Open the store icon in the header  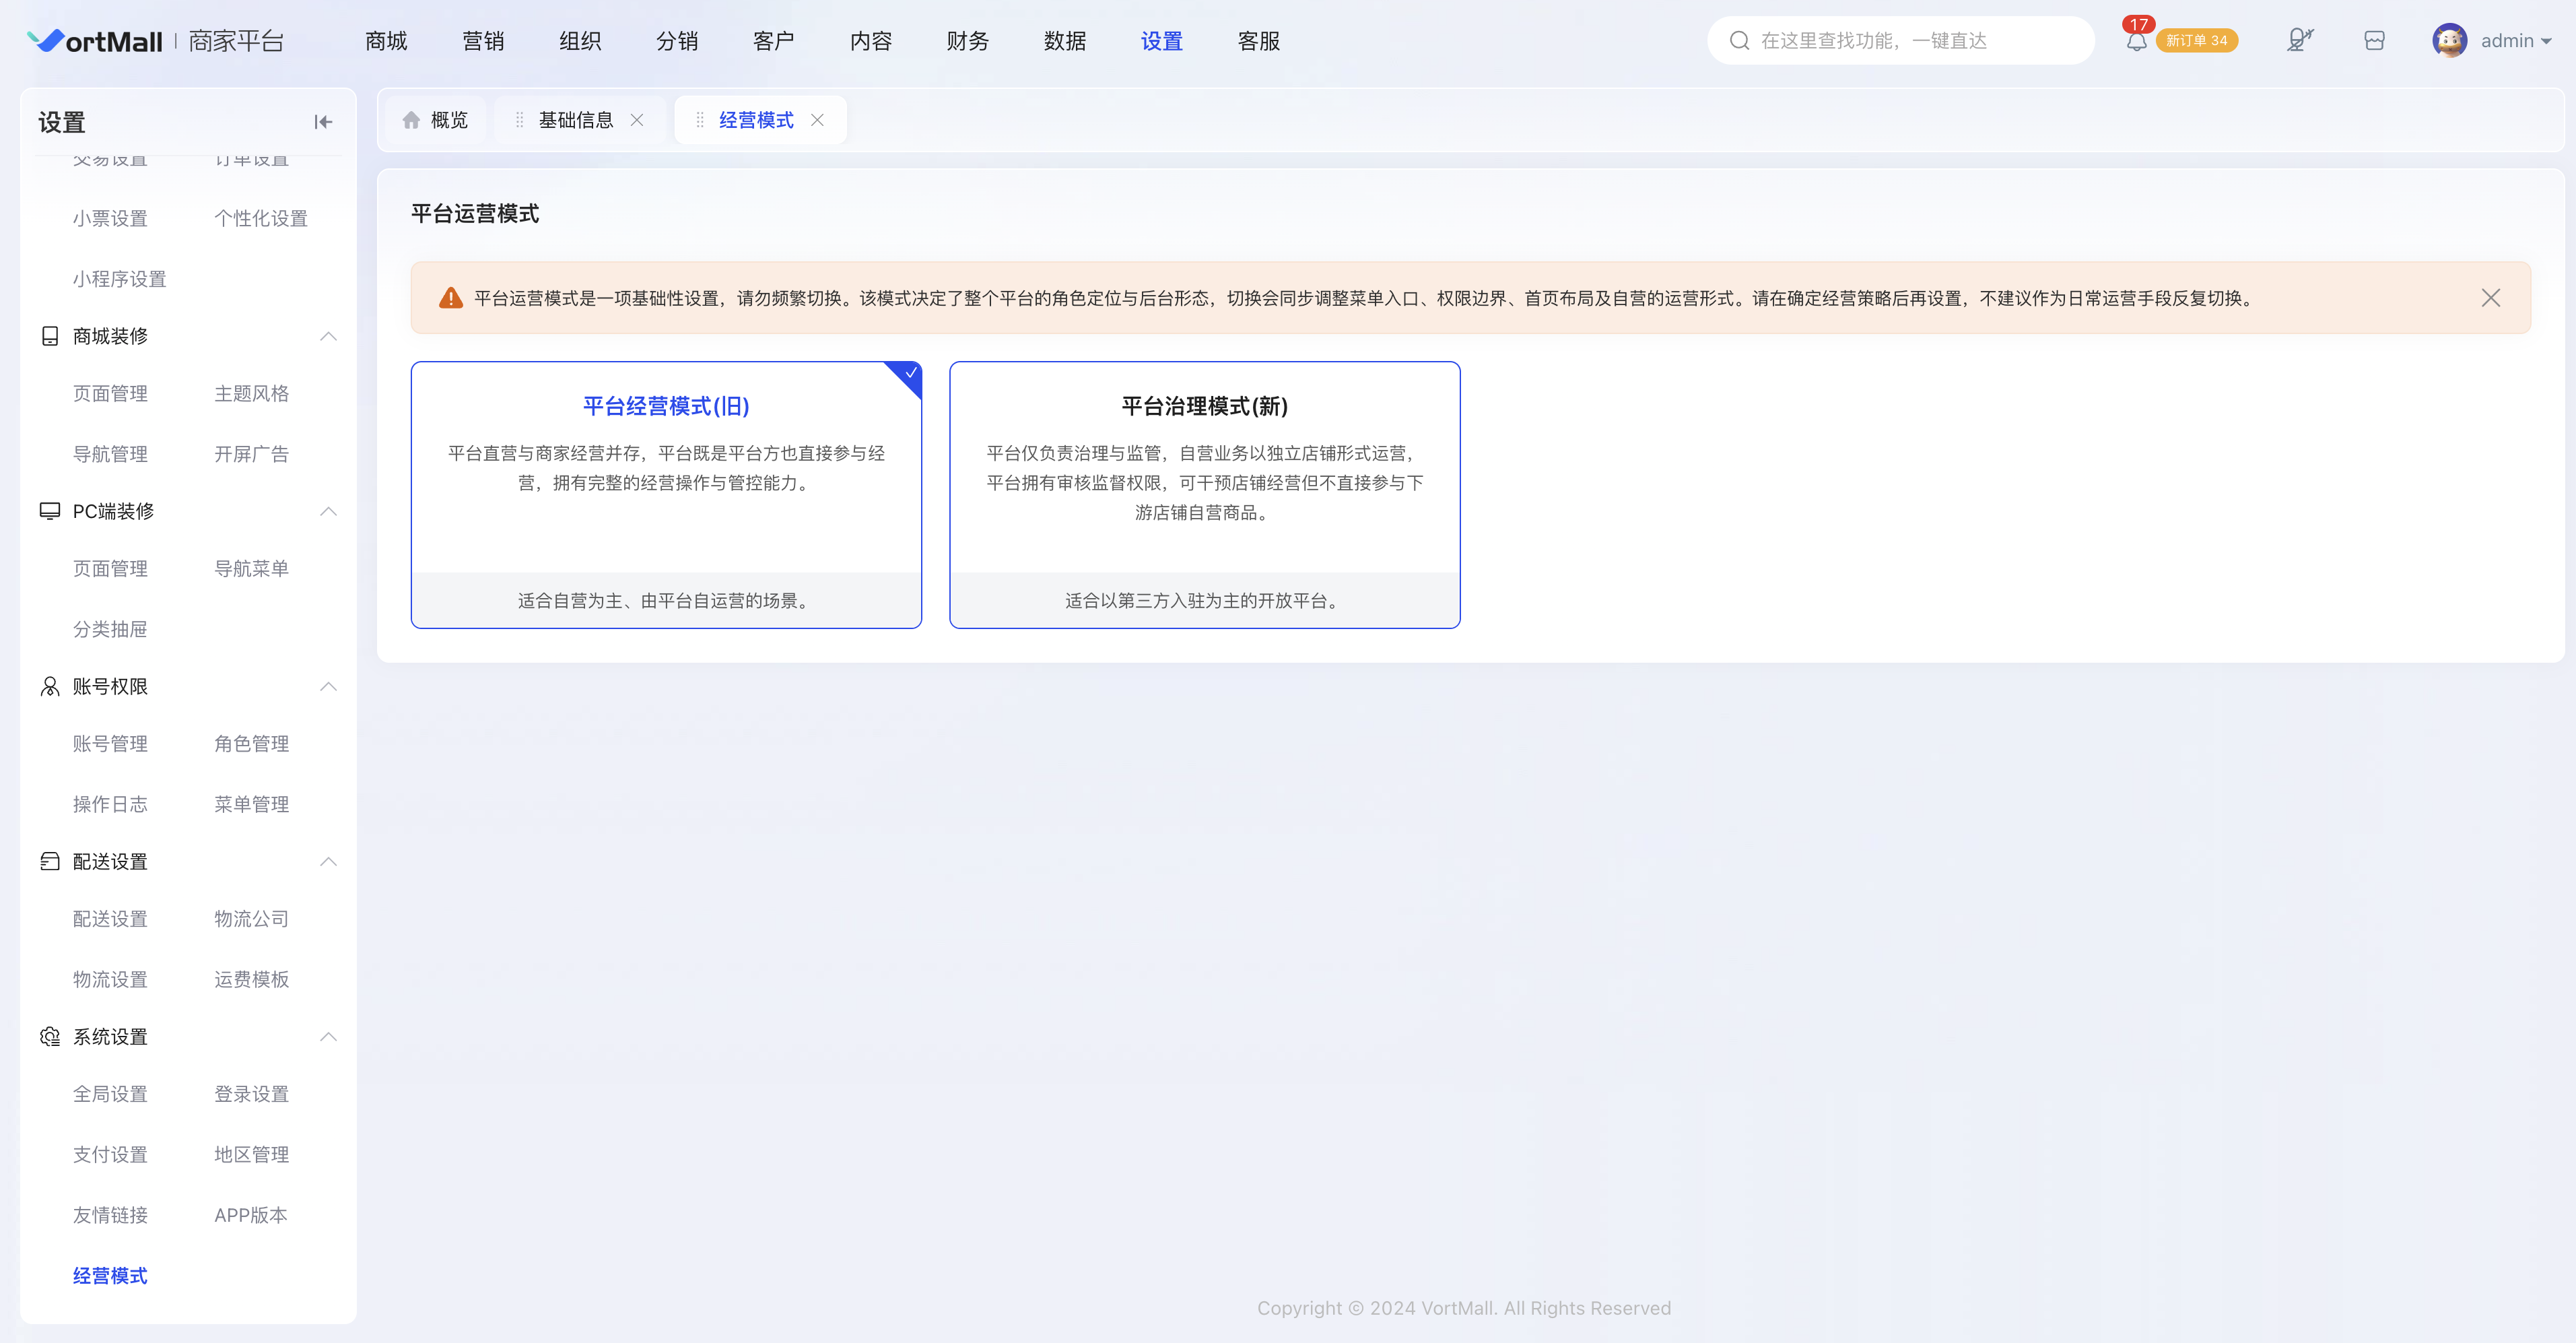pos(2374,40)
